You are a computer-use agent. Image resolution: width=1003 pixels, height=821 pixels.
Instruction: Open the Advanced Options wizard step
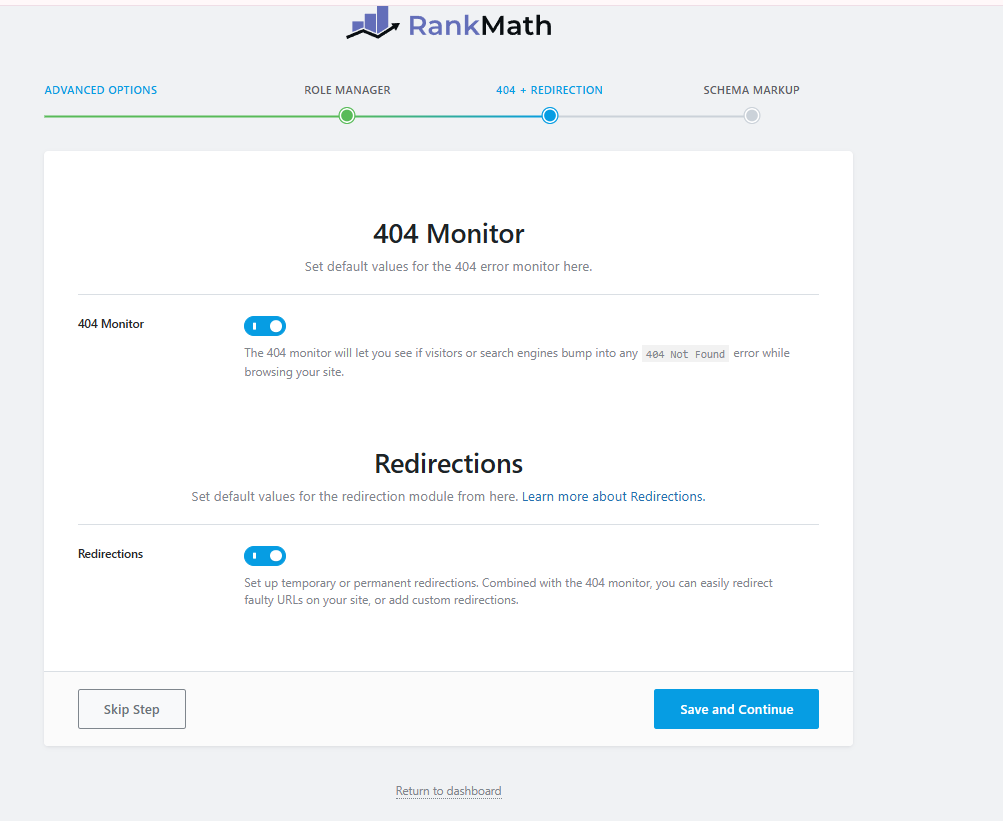click(x=100, y=90)
